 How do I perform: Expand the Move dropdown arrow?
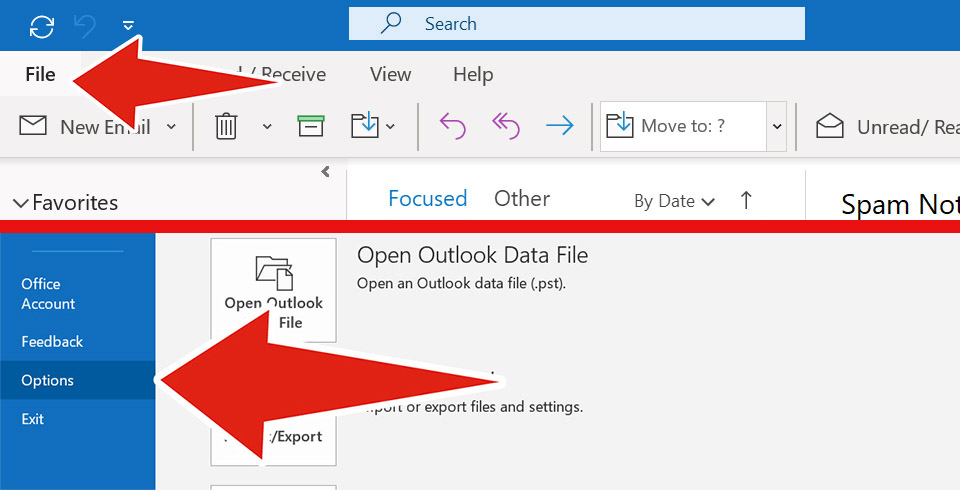pyautogui.click(x=391, y=127)
